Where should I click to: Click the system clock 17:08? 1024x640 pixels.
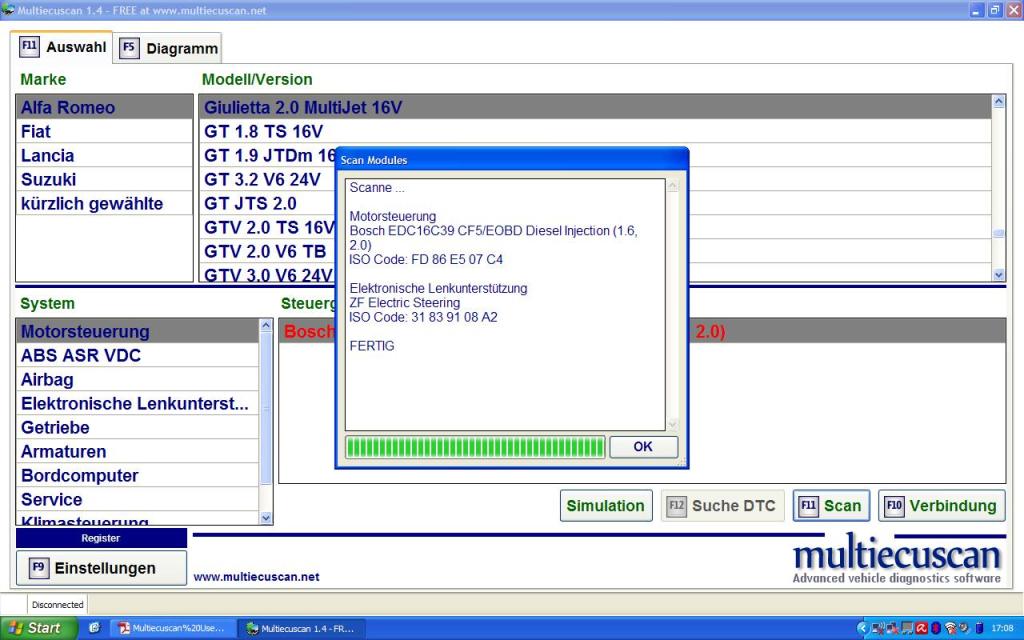pos(1003,628)
